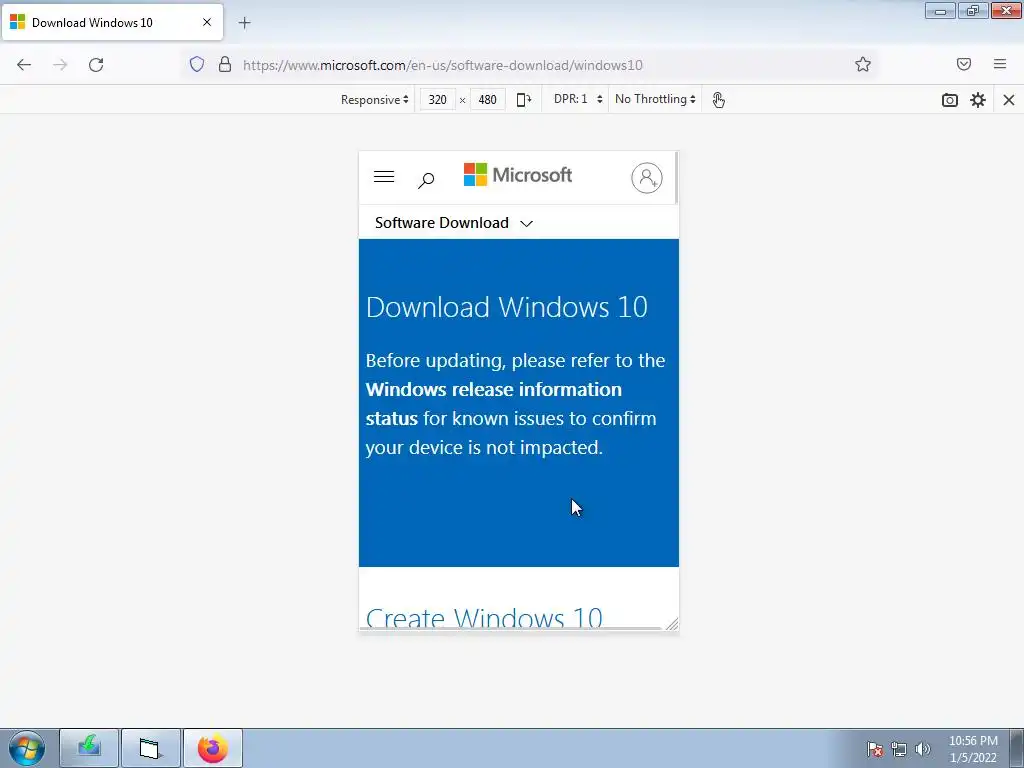Click the address bar URL
The height and width of the screenshot is (768, 1024).
[443, 65]
